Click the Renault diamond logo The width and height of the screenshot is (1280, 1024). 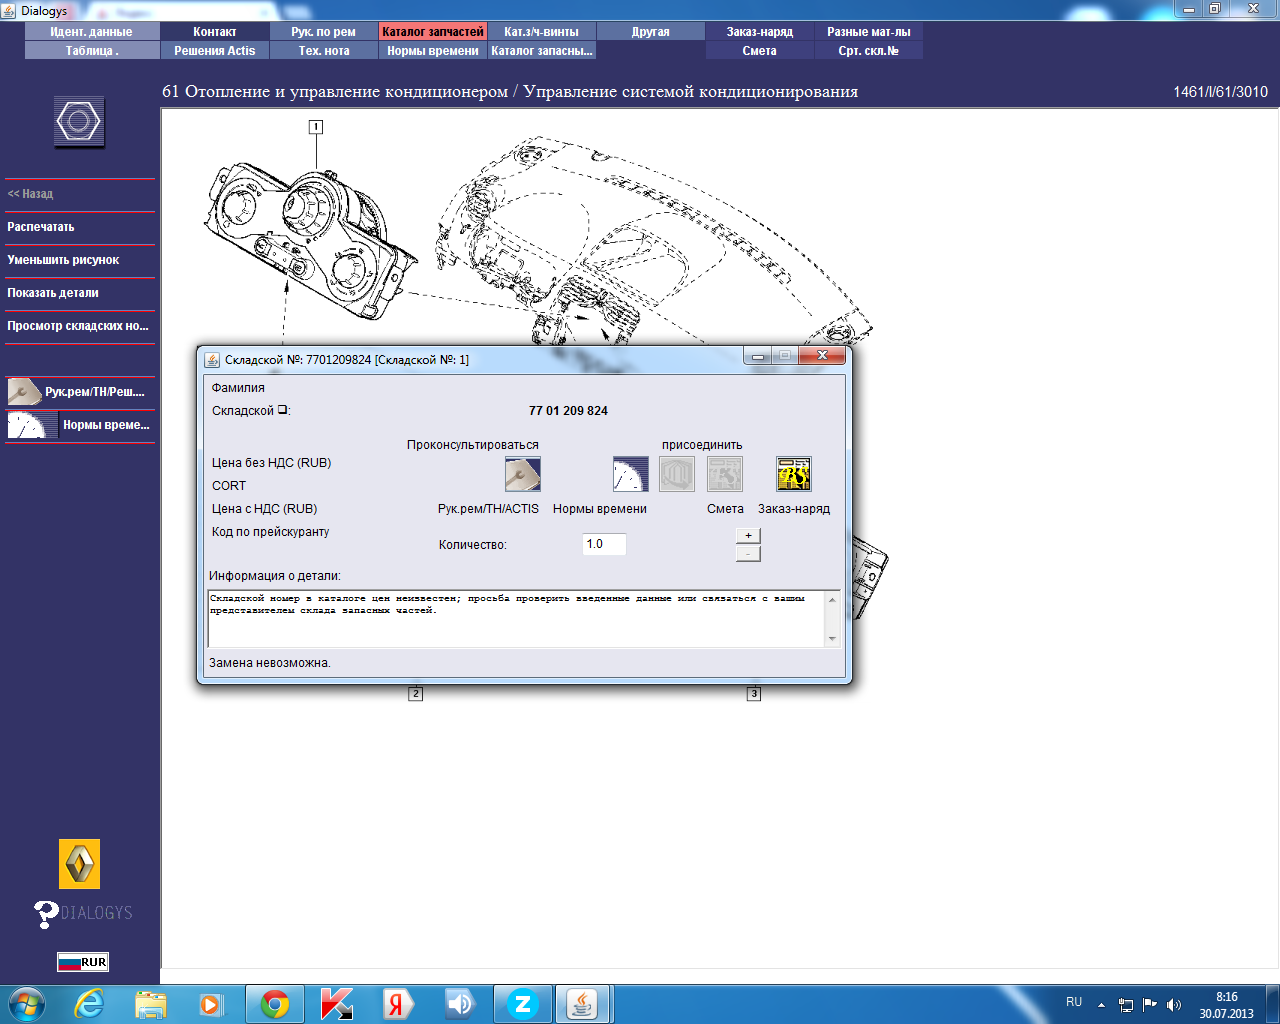(x=80, y=864)
